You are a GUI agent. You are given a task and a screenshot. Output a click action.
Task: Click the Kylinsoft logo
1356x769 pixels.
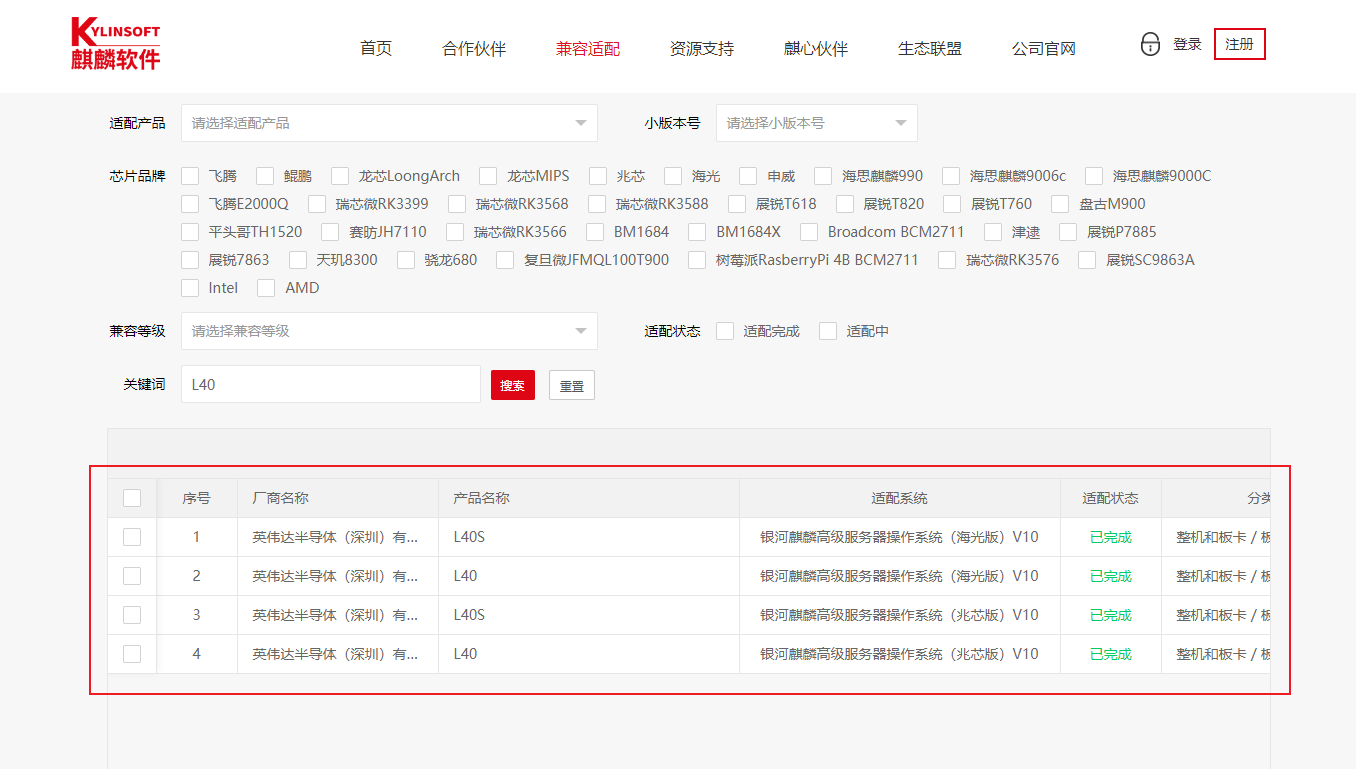pyautogui.click(x=116, y=44)
